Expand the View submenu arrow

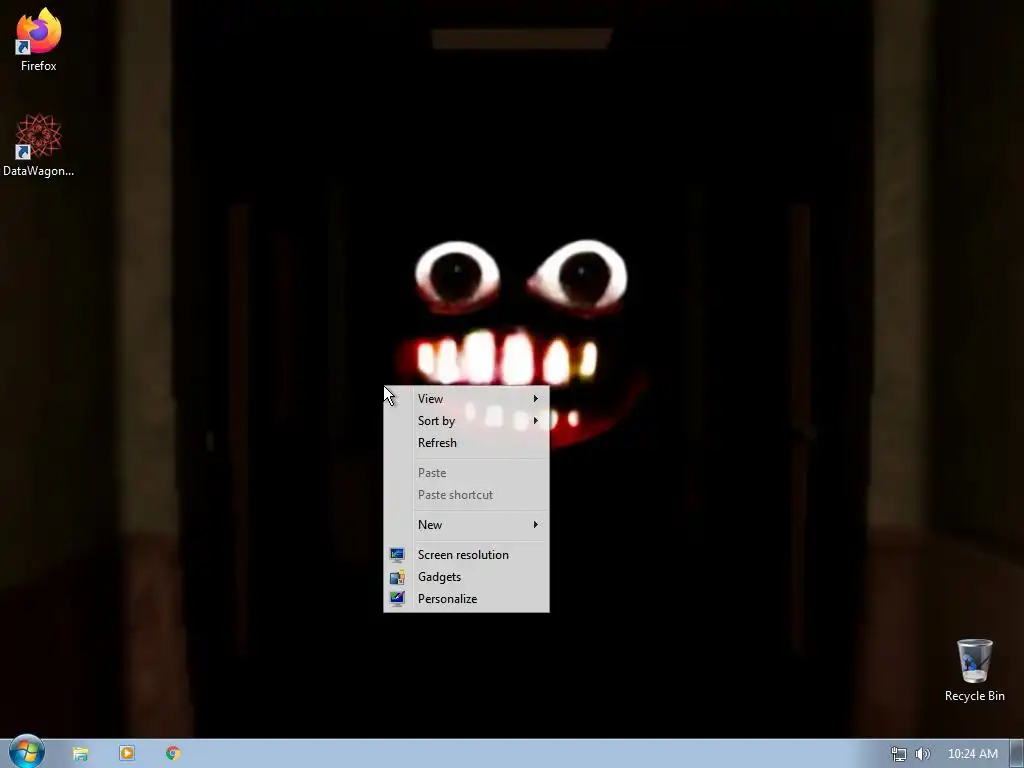pyautogui.click(x=536, y=398)
